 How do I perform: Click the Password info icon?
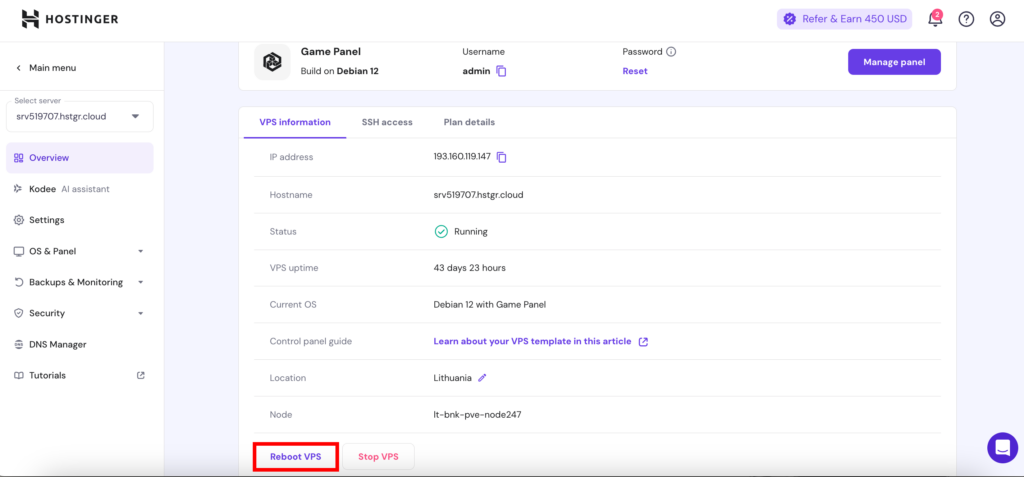[x=671, y=52]
